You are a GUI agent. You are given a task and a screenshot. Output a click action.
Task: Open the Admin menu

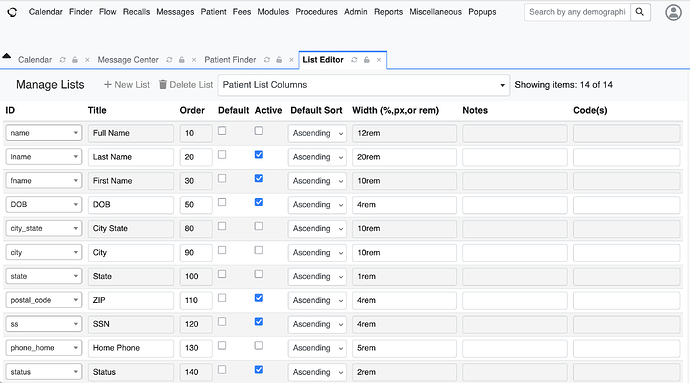click(356, 12)
